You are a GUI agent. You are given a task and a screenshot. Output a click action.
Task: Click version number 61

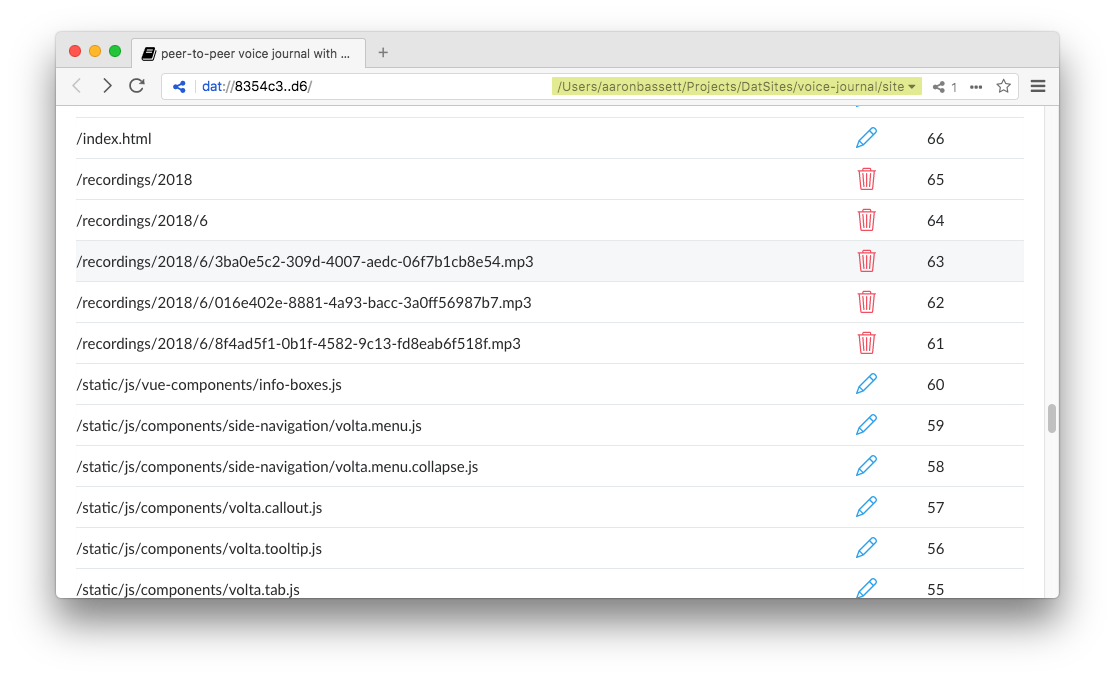(936, 344)
